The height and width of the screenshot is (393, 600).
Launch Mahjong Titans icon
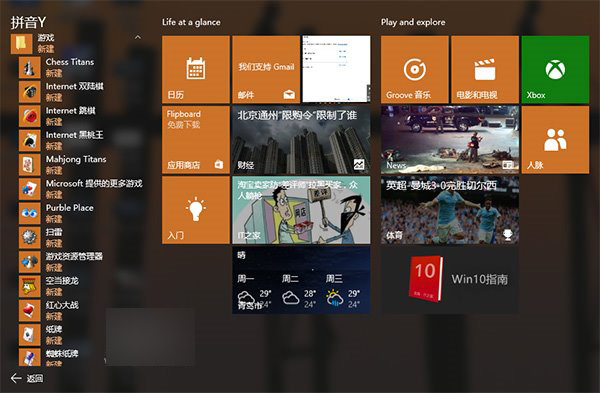click(x=29, y=165)
